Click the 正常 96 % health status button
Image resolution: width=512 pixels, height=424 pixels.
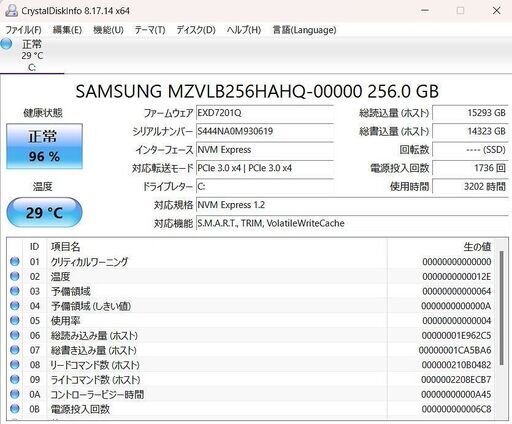tap(44, 146)
